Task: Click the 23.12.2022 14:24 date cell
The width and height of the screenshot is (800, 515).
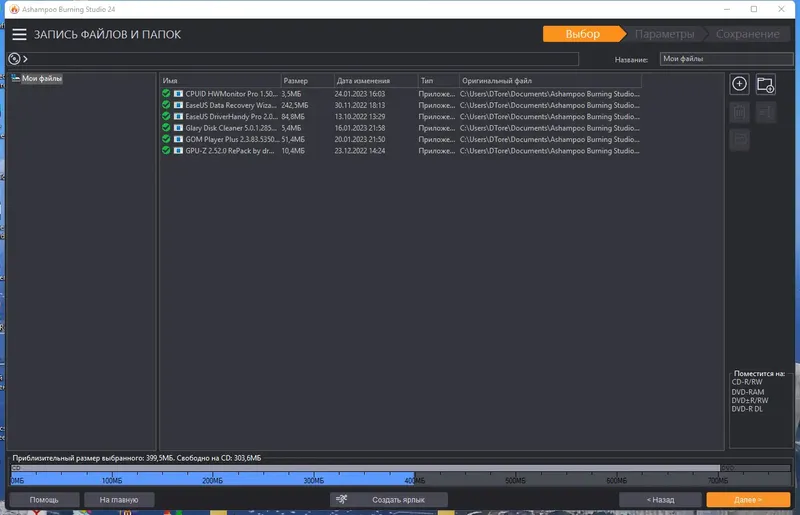Action: (360, 151)
